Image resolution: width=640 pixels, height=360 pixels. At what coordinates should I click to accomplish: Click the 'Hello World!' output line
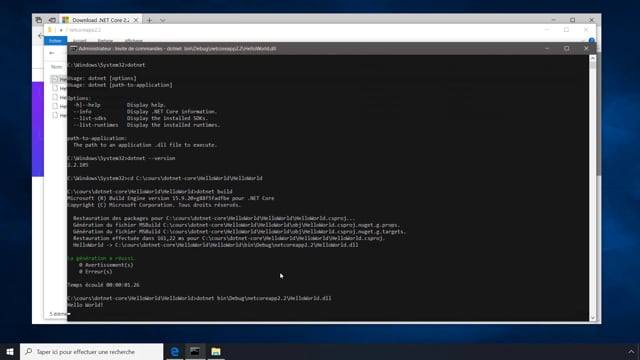point(85,305)
